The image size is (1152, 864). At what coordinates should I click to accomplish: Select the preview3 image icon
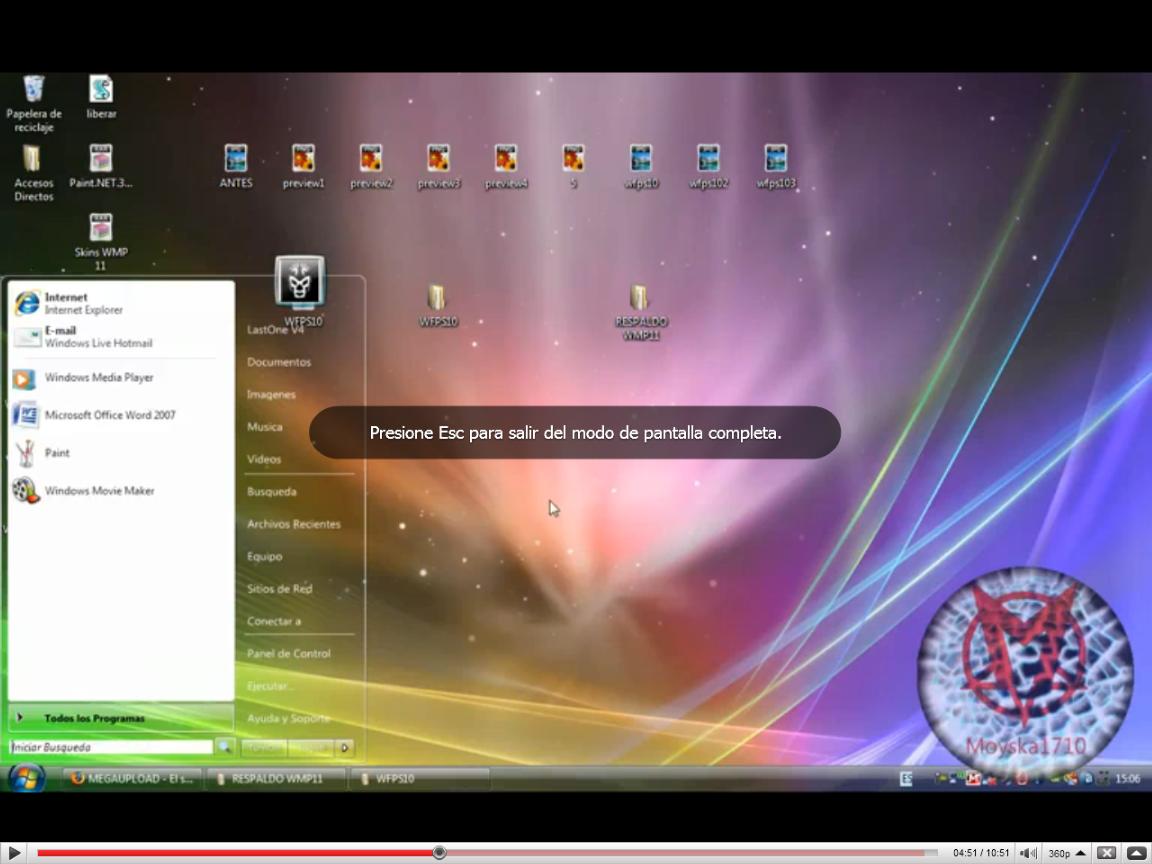point(439,166)
